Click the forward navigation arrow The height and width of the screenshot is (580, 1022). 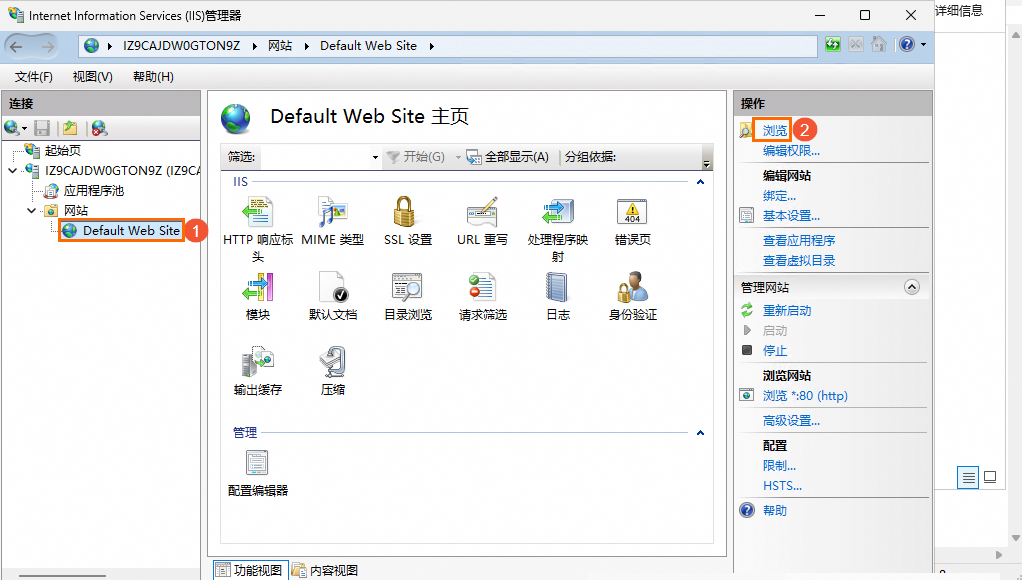pos(48,46)
